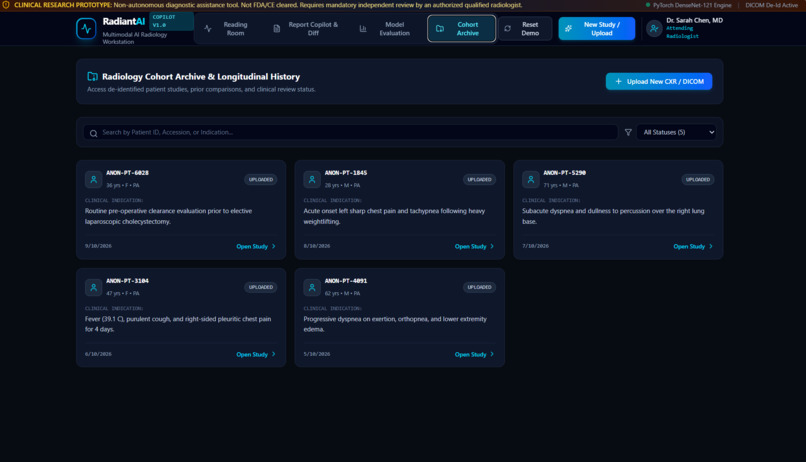Click the ANON-PT-6028 patient ID
Viewport: 806px width, 462px height.
(x=127, y=173)
